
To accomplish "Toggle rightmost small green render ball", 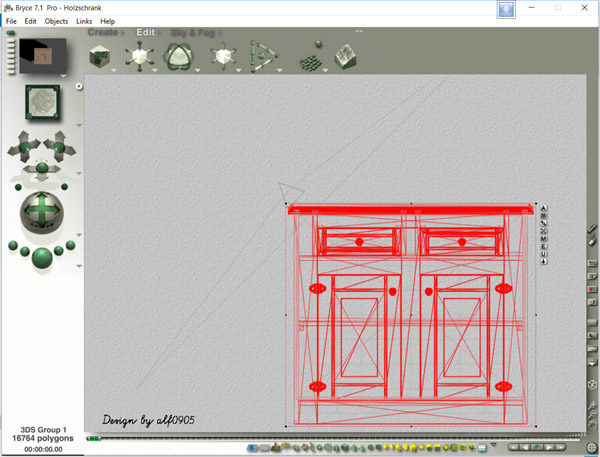I will click(x=70, y=245).
